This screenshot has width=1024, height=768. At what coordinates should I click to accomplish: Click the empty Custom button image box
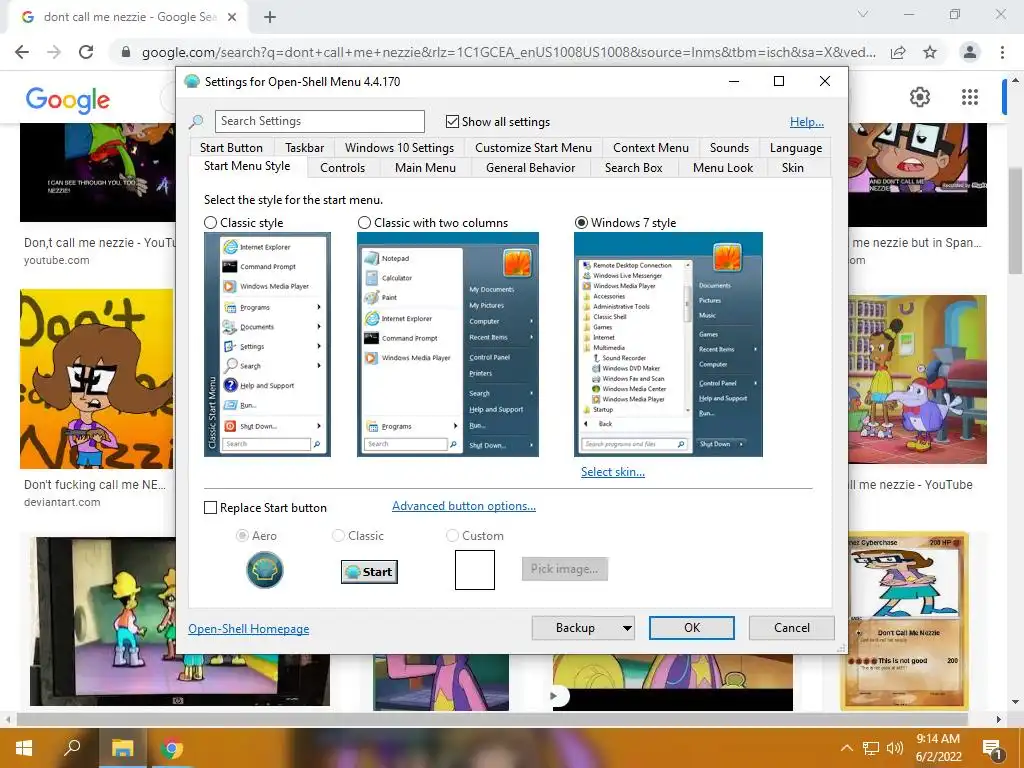475,569
